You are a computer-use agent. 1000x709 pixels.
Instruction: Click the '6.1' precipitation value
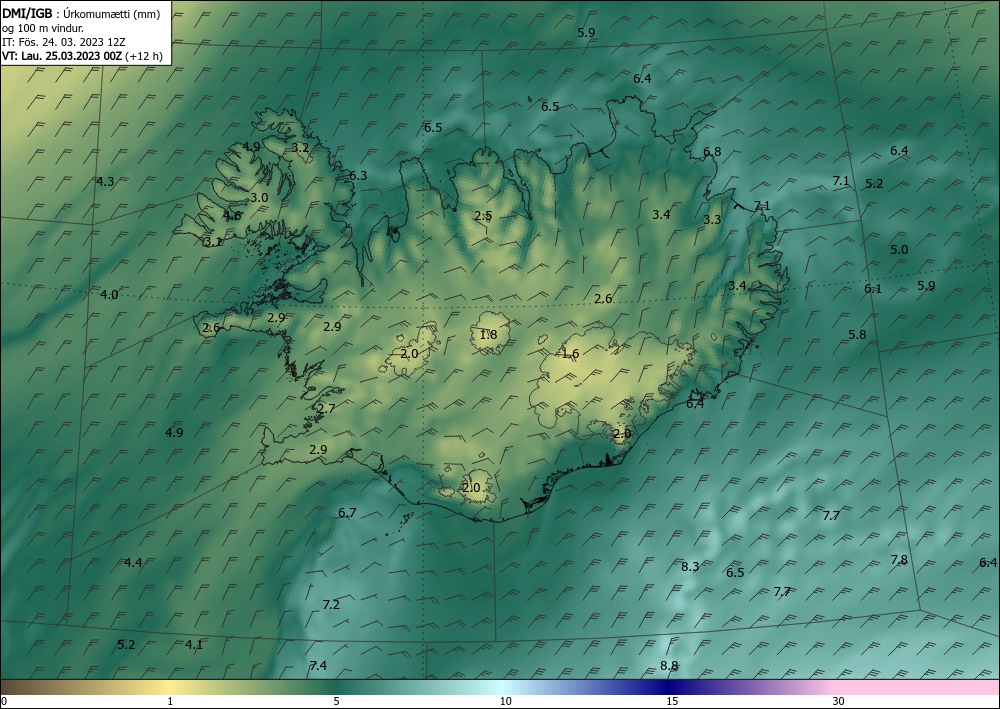pyautogui.click(x=873, y=289)
